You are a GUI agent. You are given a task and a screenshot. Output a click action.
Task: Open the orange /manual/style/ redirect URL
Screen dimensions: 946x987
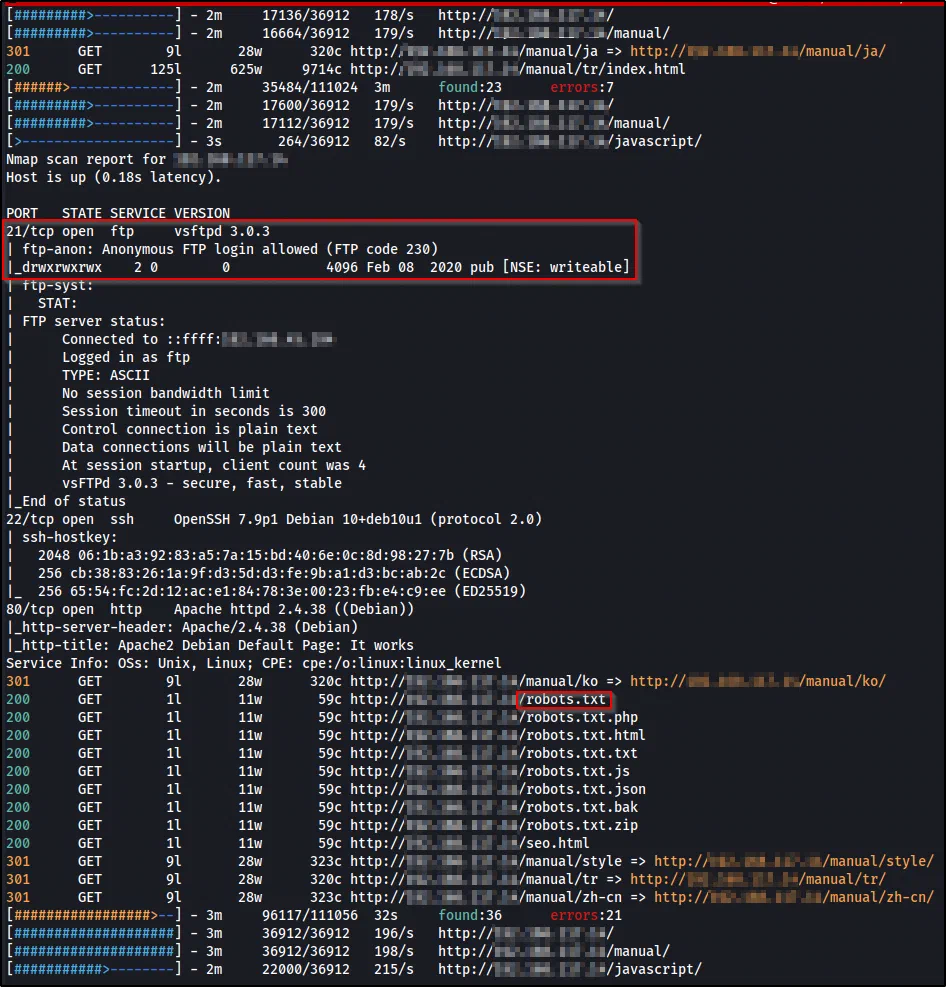tap(794, 861)
